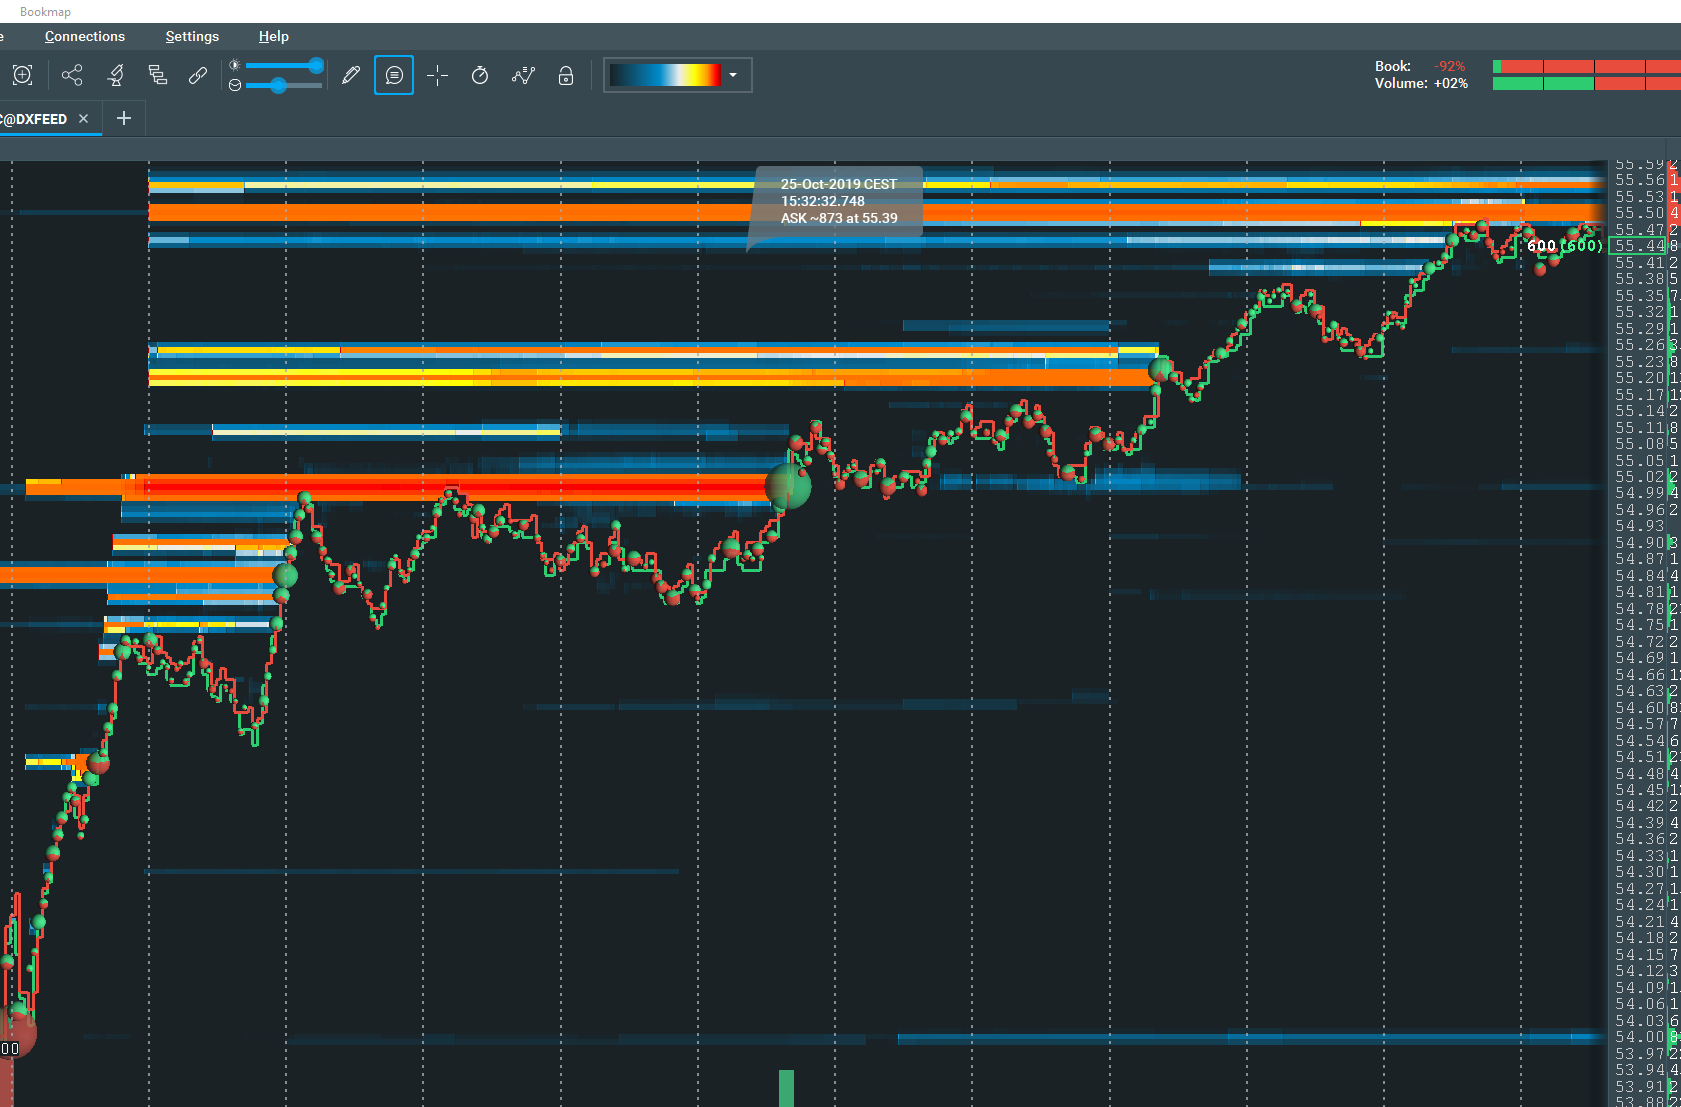This screenshot has width=1681, height=1107.
Task: Expand the heatmap color scheme dropdown arrow
Action: tap(733, 75)
